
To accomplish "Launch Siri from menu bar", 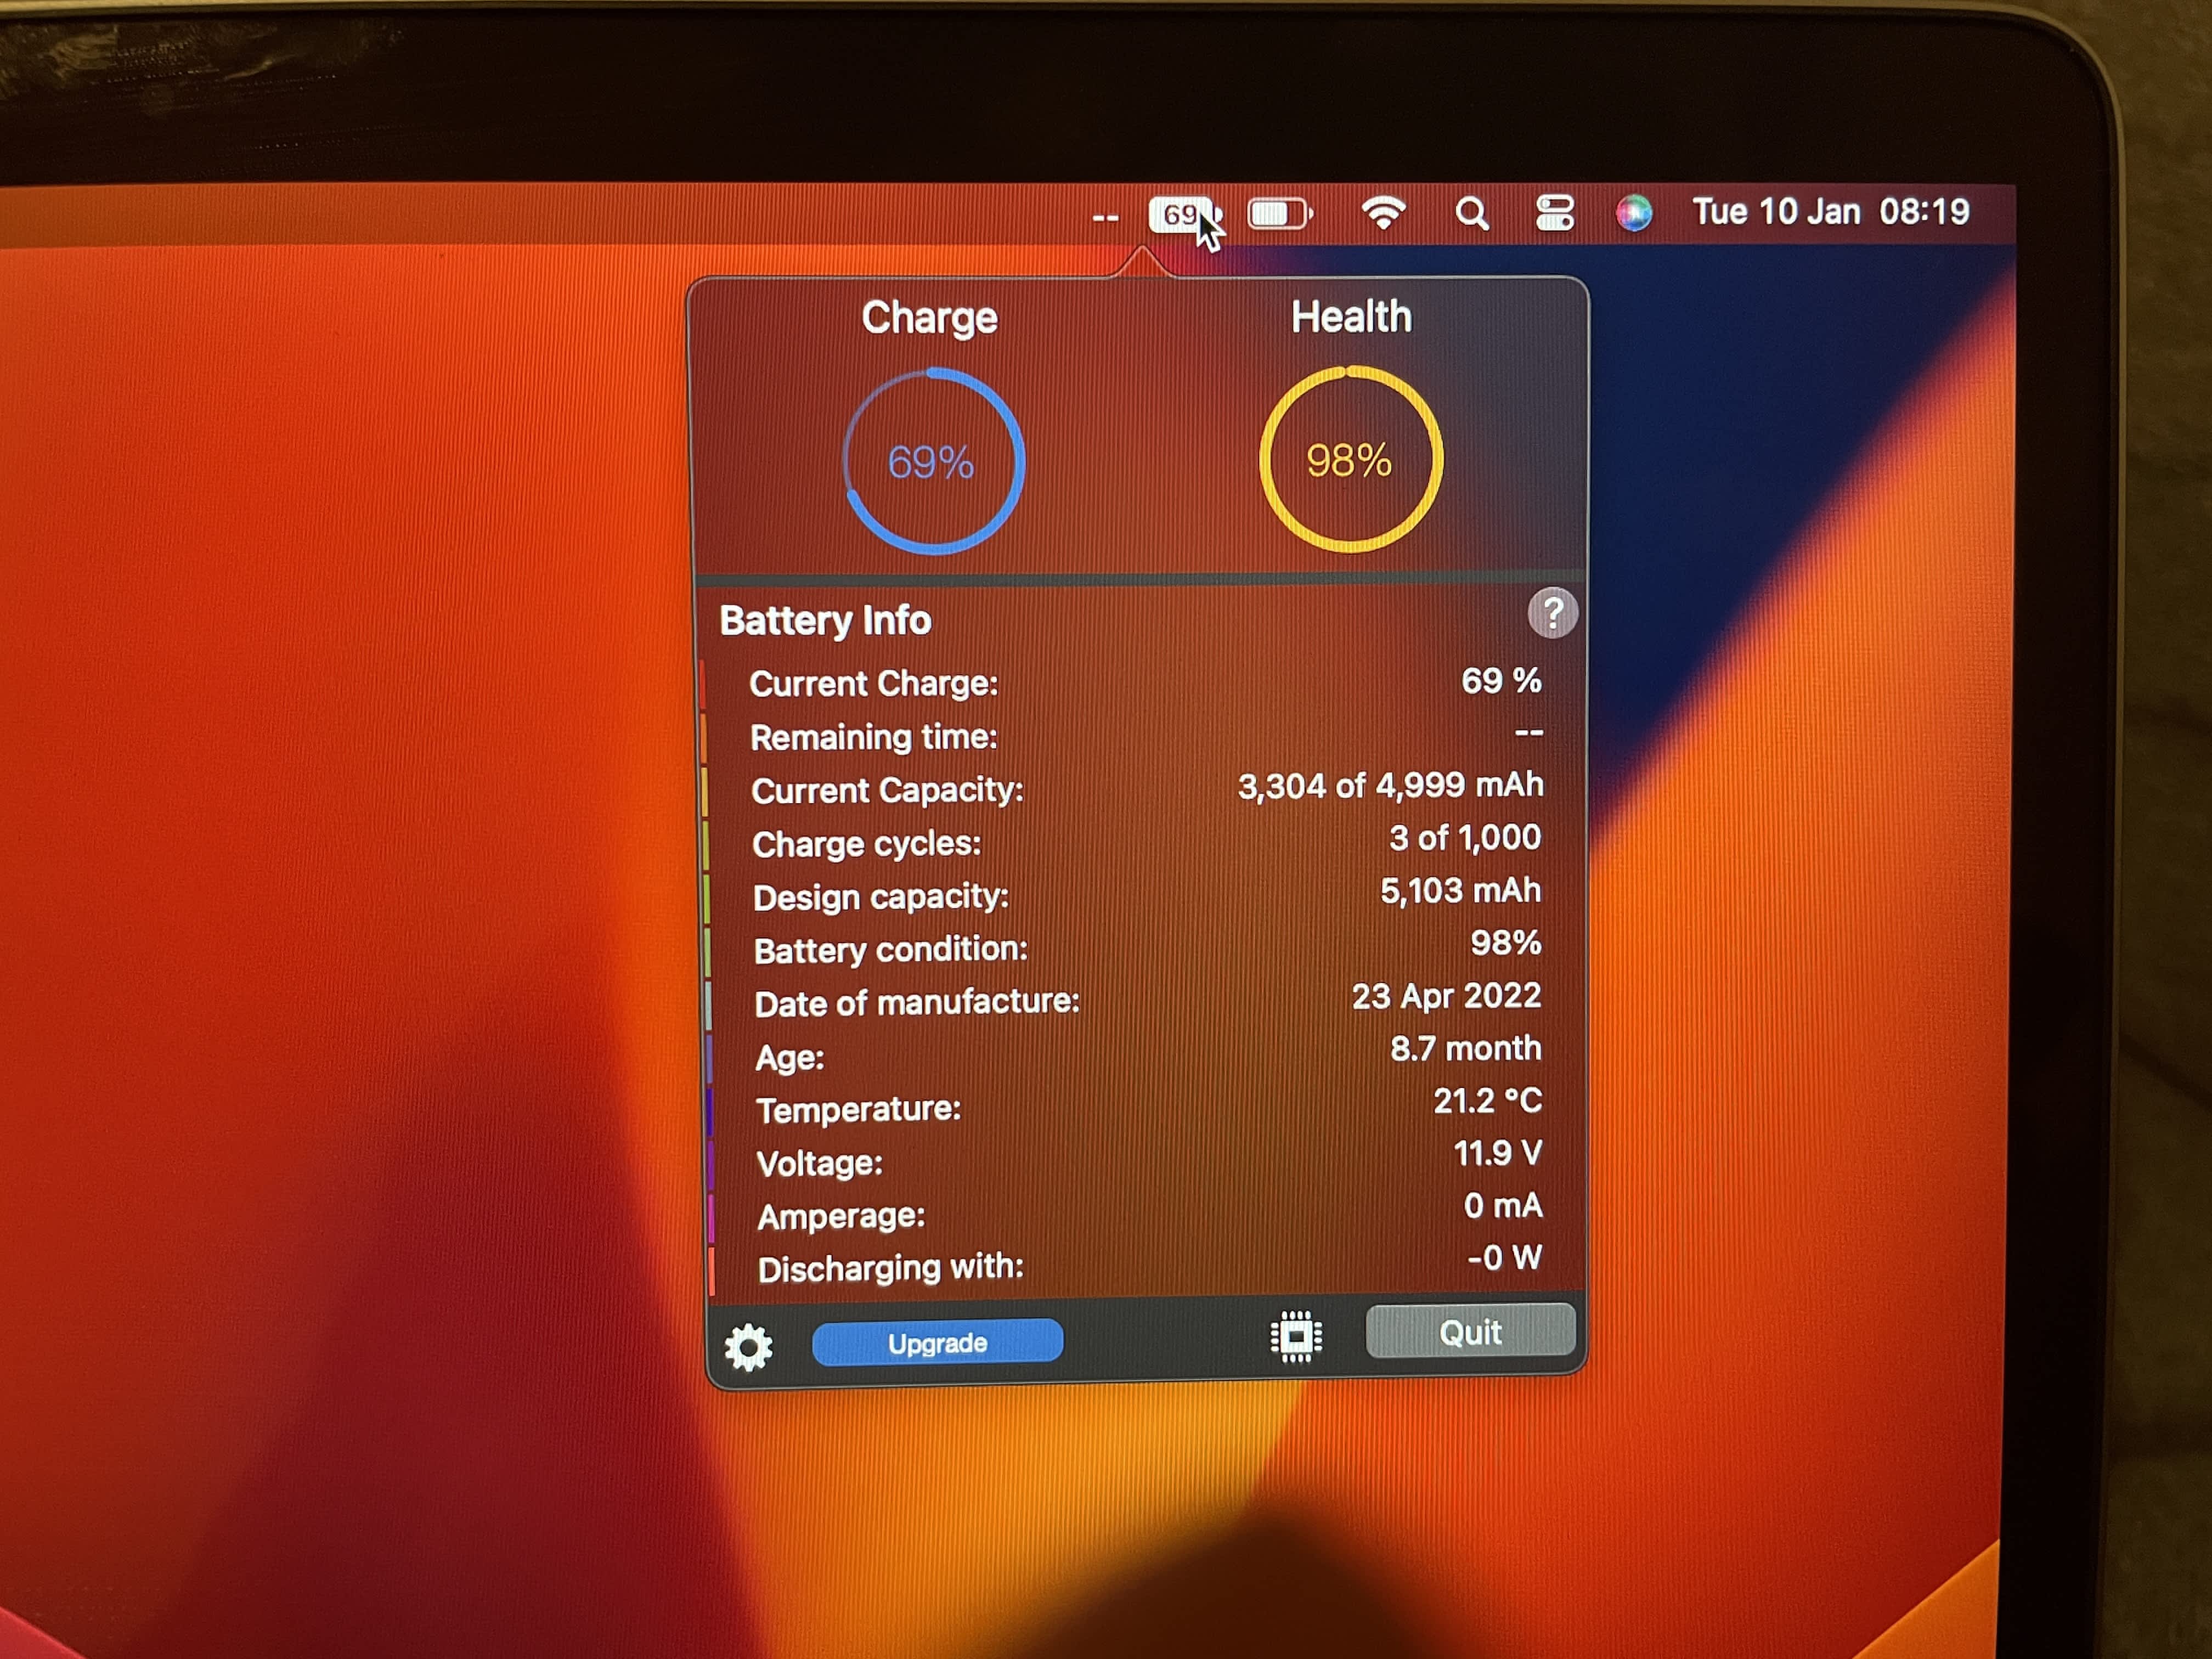I will [x=1634, y=213].
